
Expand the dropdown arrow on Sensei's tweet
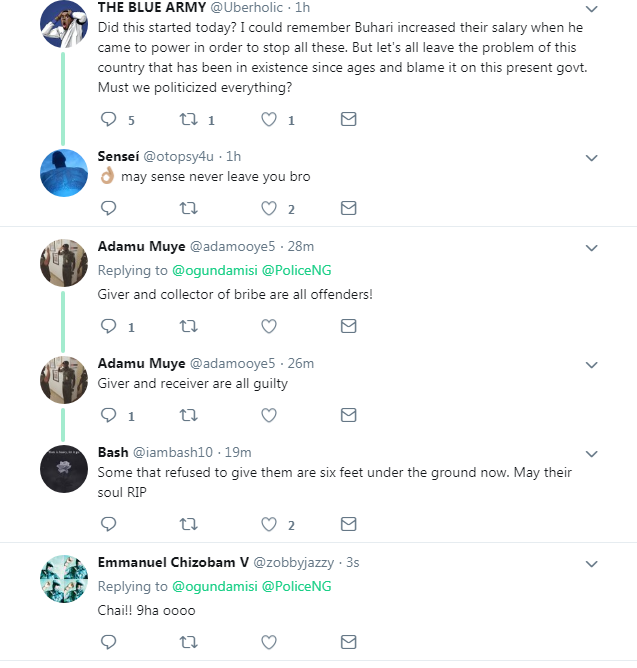click(591, 157)
